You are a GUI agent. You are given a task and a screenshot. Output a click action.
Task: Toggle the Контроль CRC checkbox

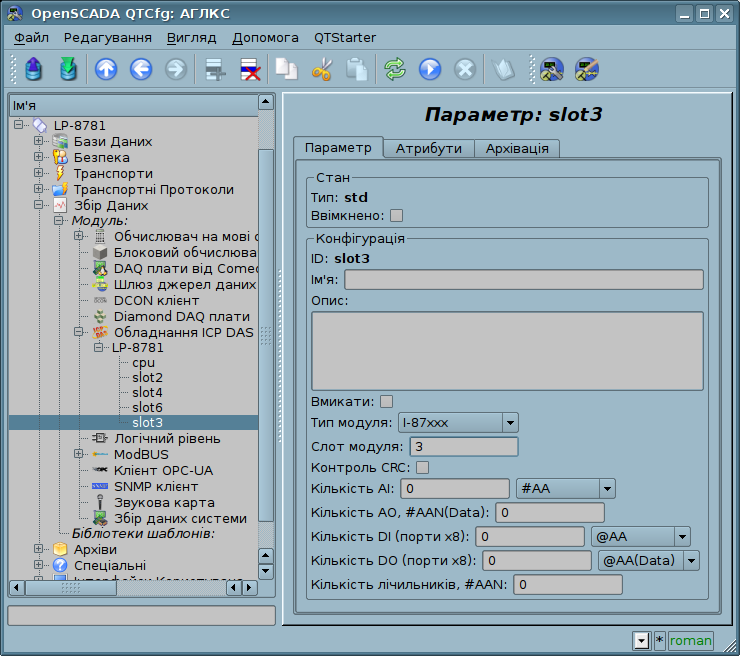(422, 467)
